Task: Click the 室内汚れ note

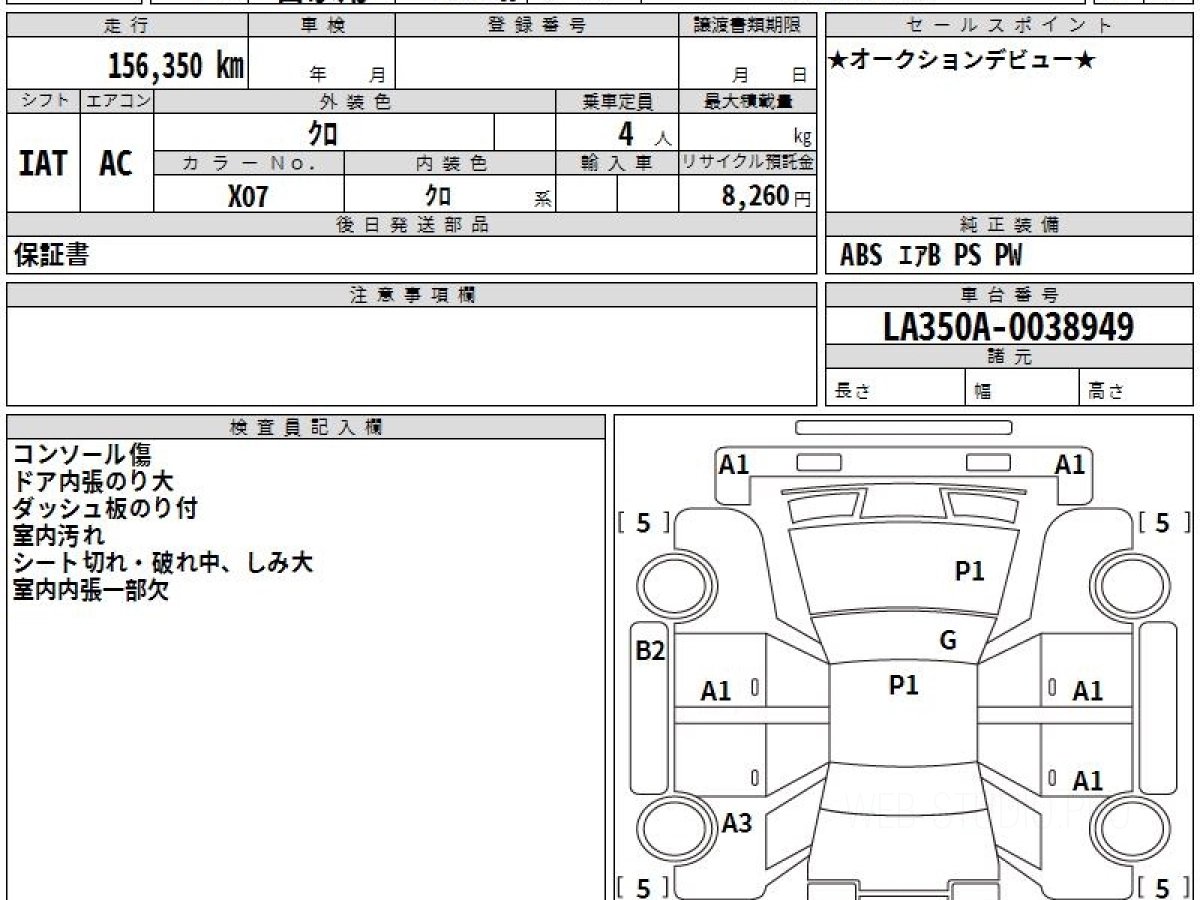Action: click(x=58, y=536)
